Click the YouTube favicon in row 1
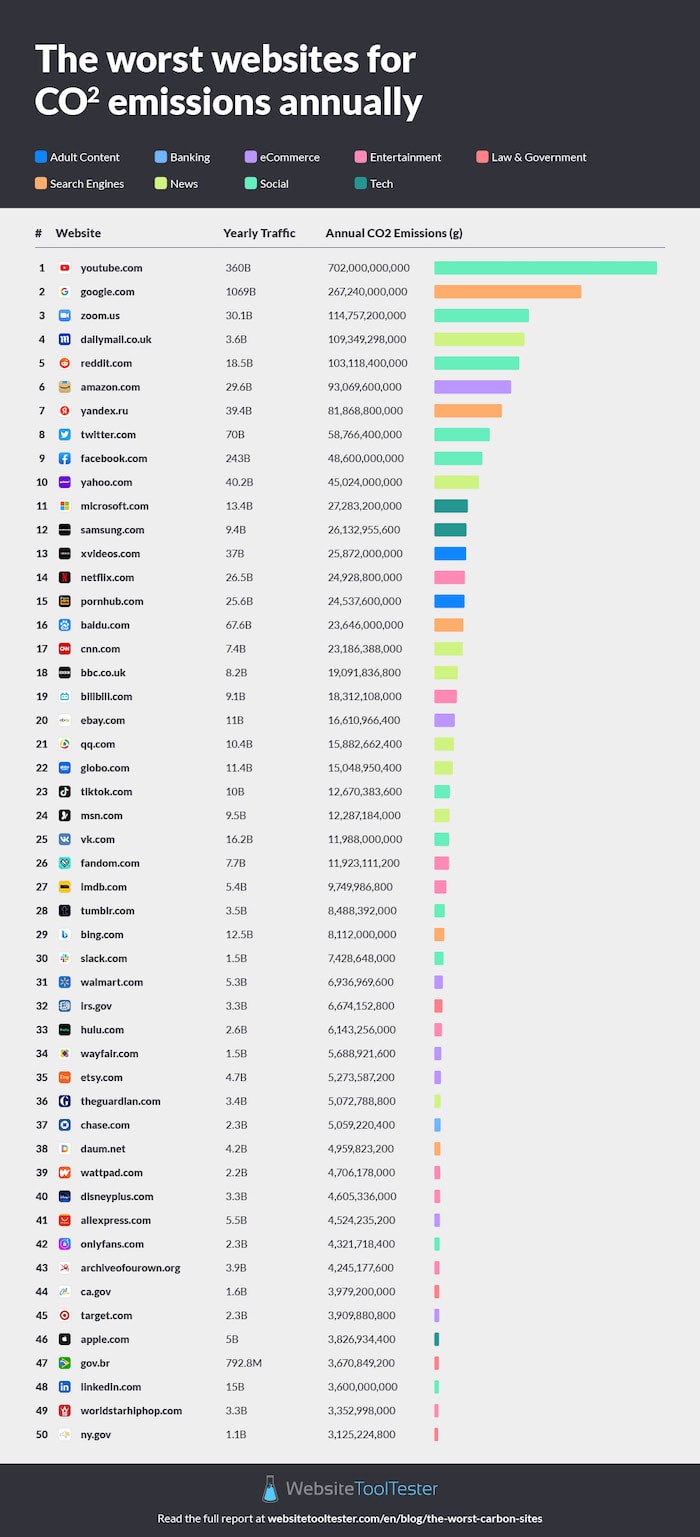 tap(64, 268)
